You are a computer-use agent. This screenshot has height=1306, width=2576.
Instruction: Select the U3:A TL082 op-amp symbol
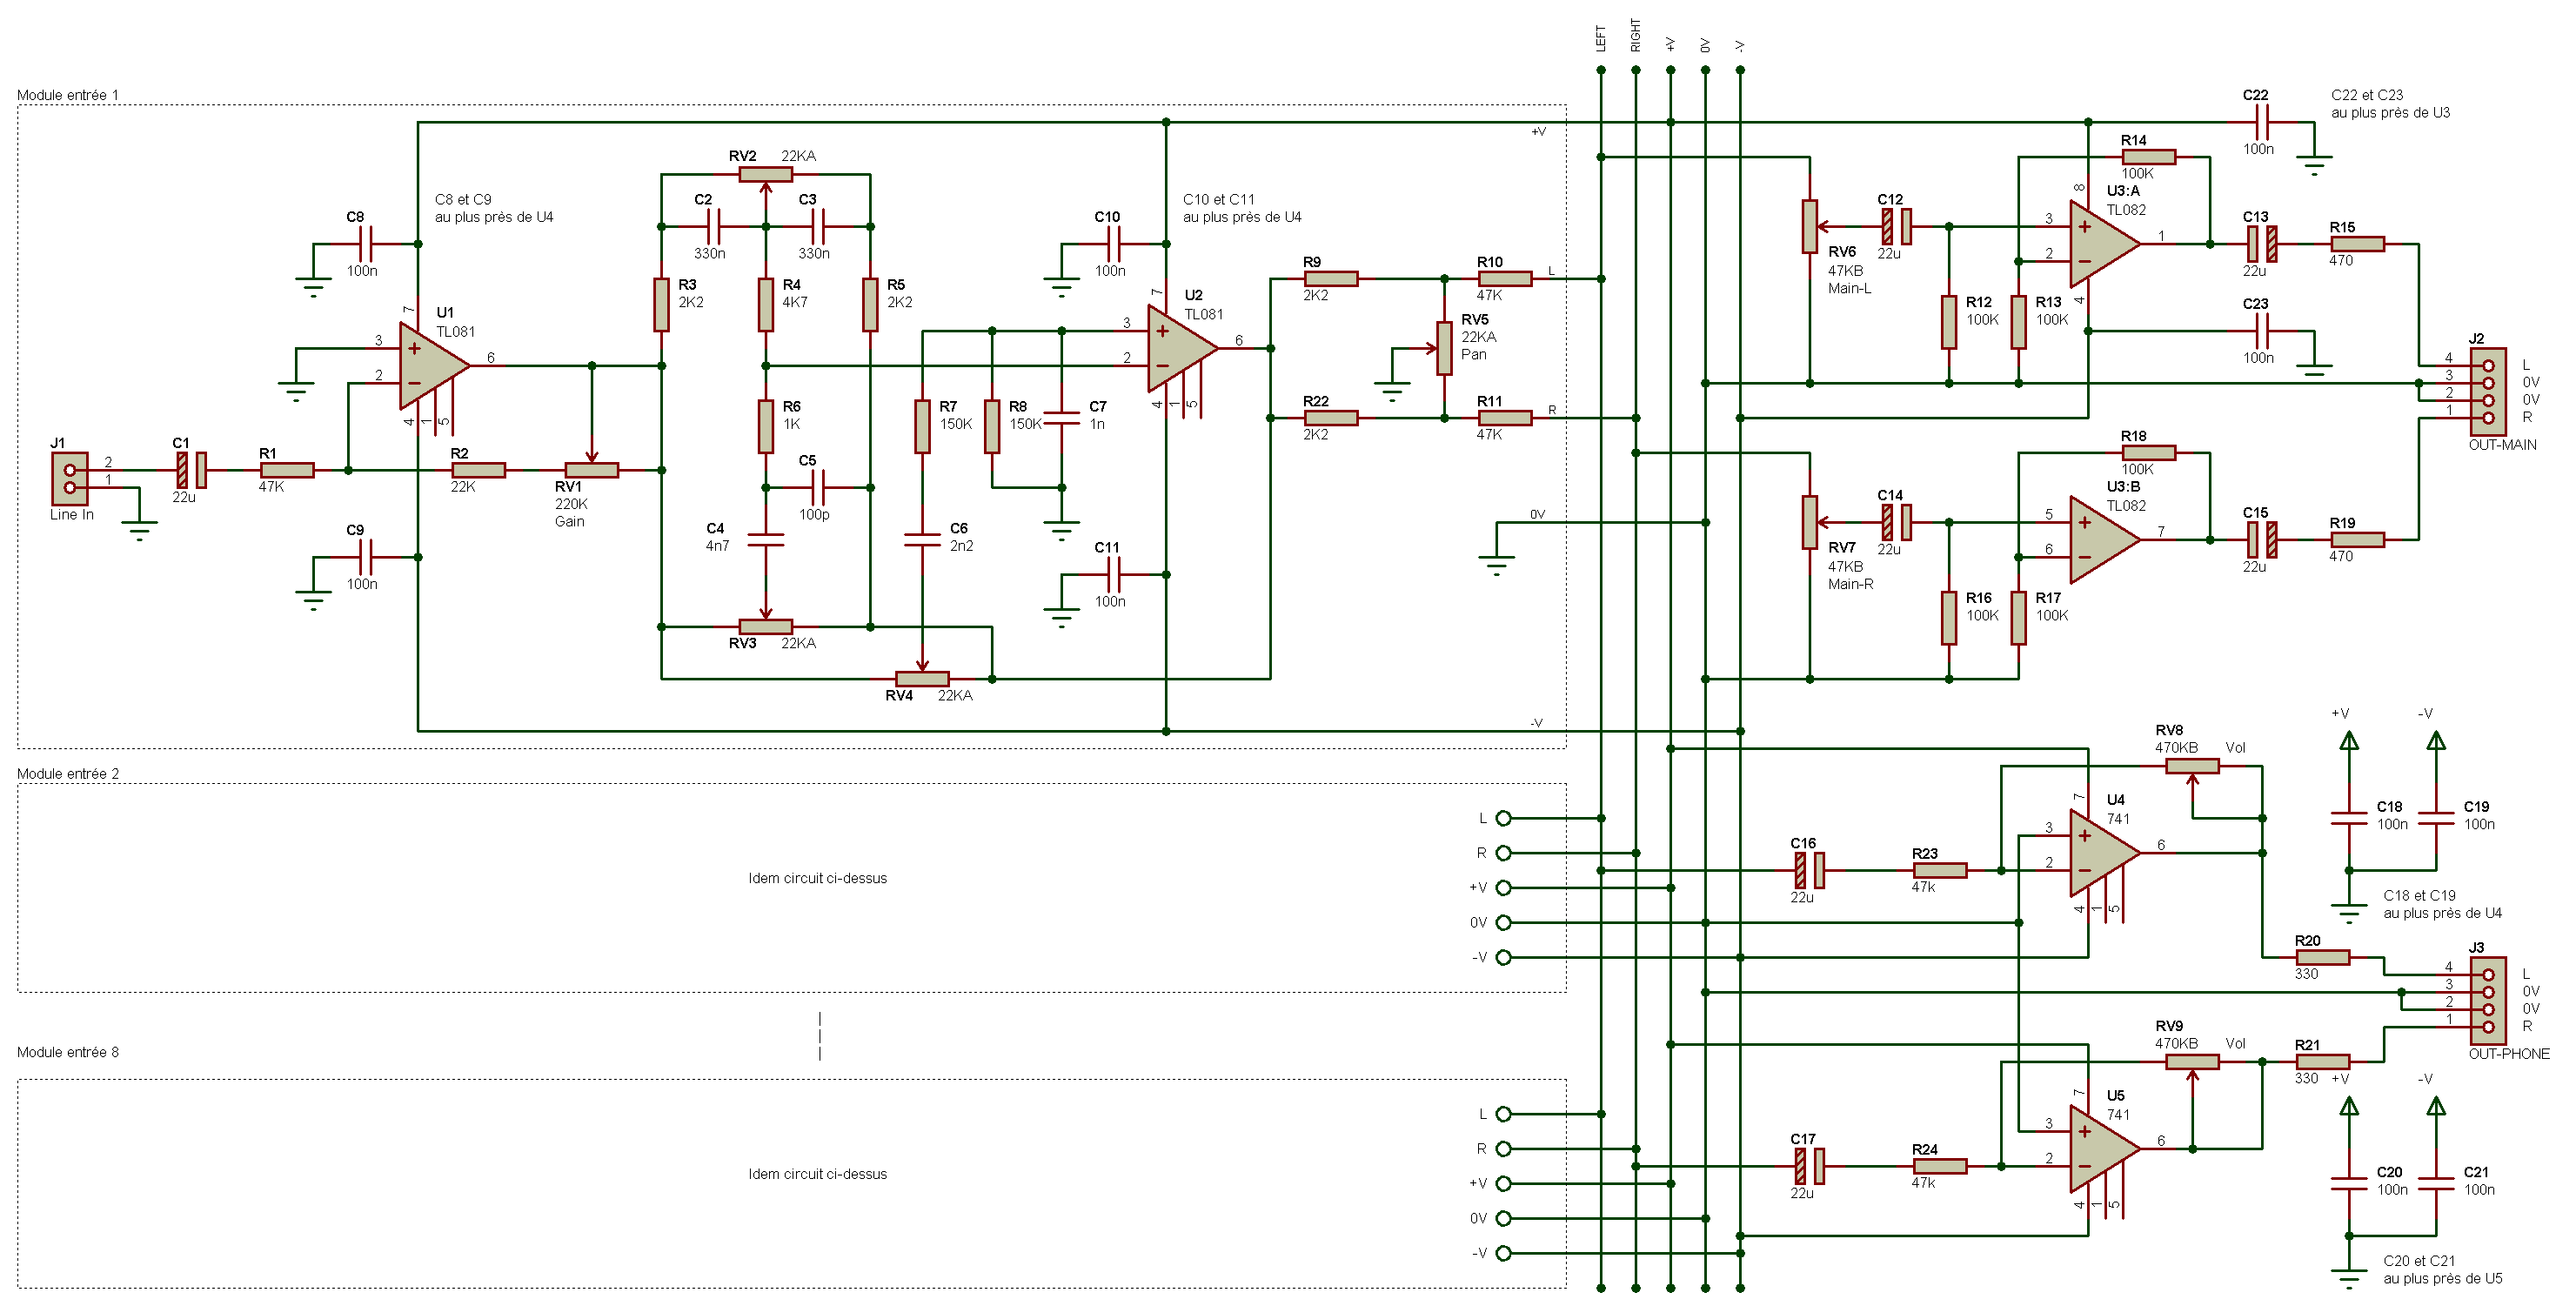pyautogui.click(x=2100, y=243)
